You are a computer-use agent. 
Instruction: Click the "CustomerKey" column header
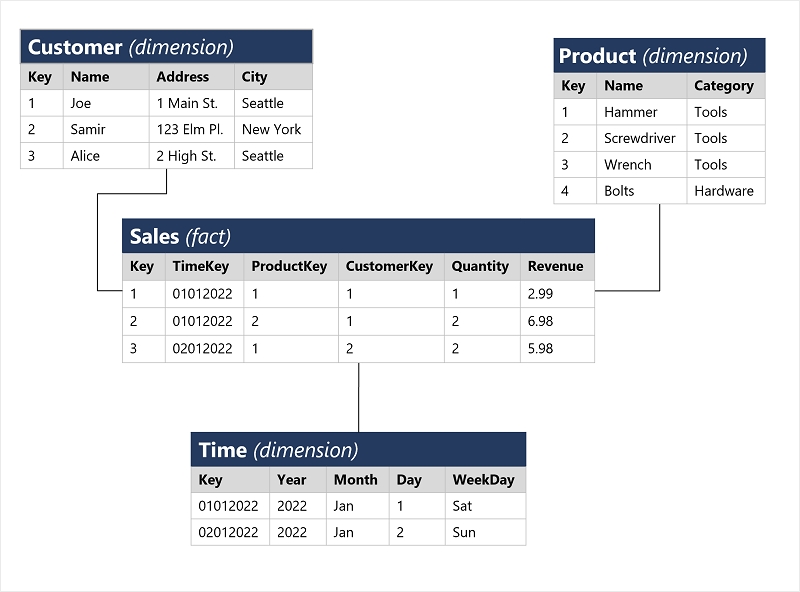pos(389,266)
